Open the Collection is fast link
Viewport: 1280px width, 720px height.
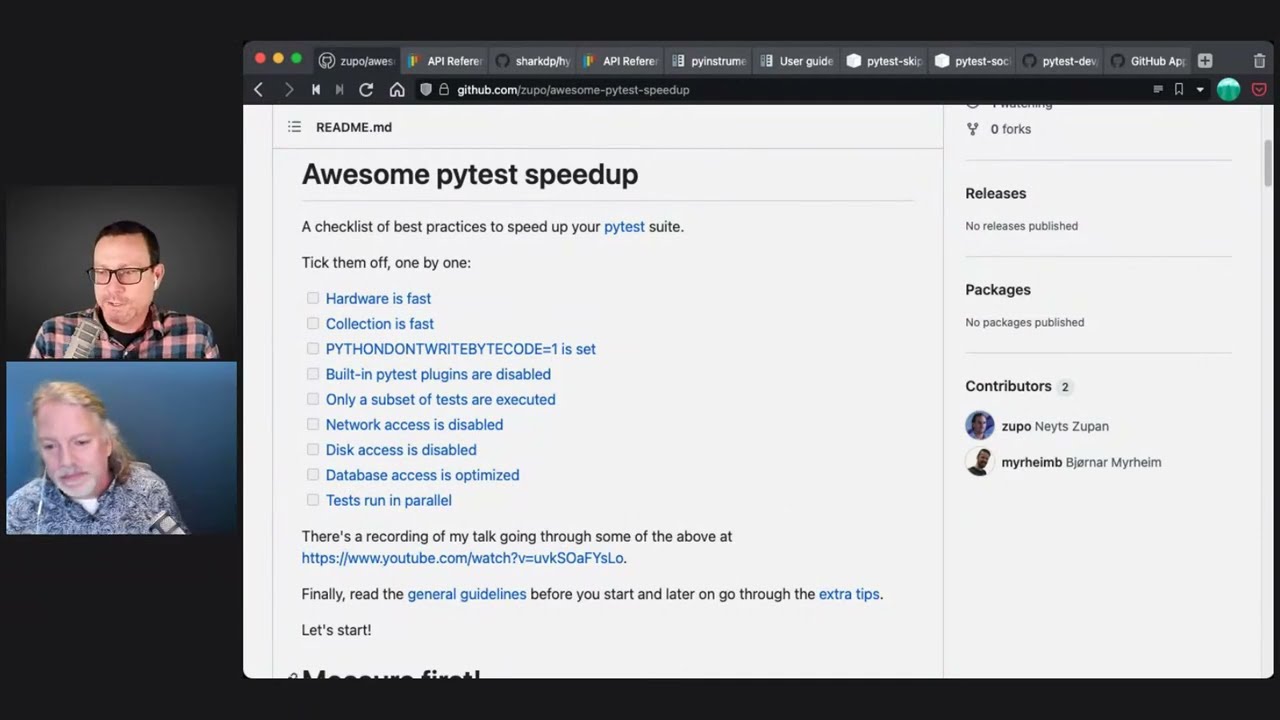point(380,323)
